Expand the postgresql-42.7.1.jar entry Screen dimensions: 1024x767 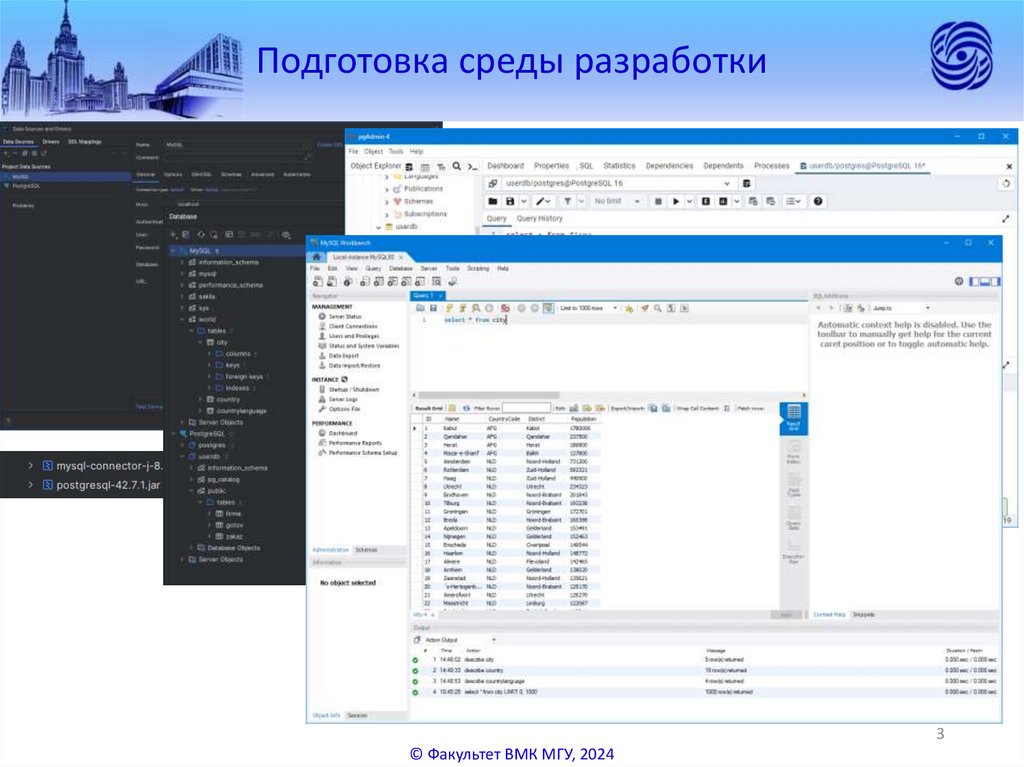pos(30,485)
